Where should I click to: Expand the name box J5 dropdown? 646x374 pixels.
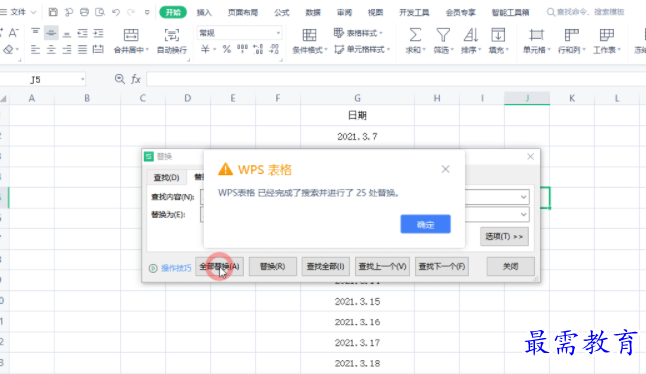(82, 79)
